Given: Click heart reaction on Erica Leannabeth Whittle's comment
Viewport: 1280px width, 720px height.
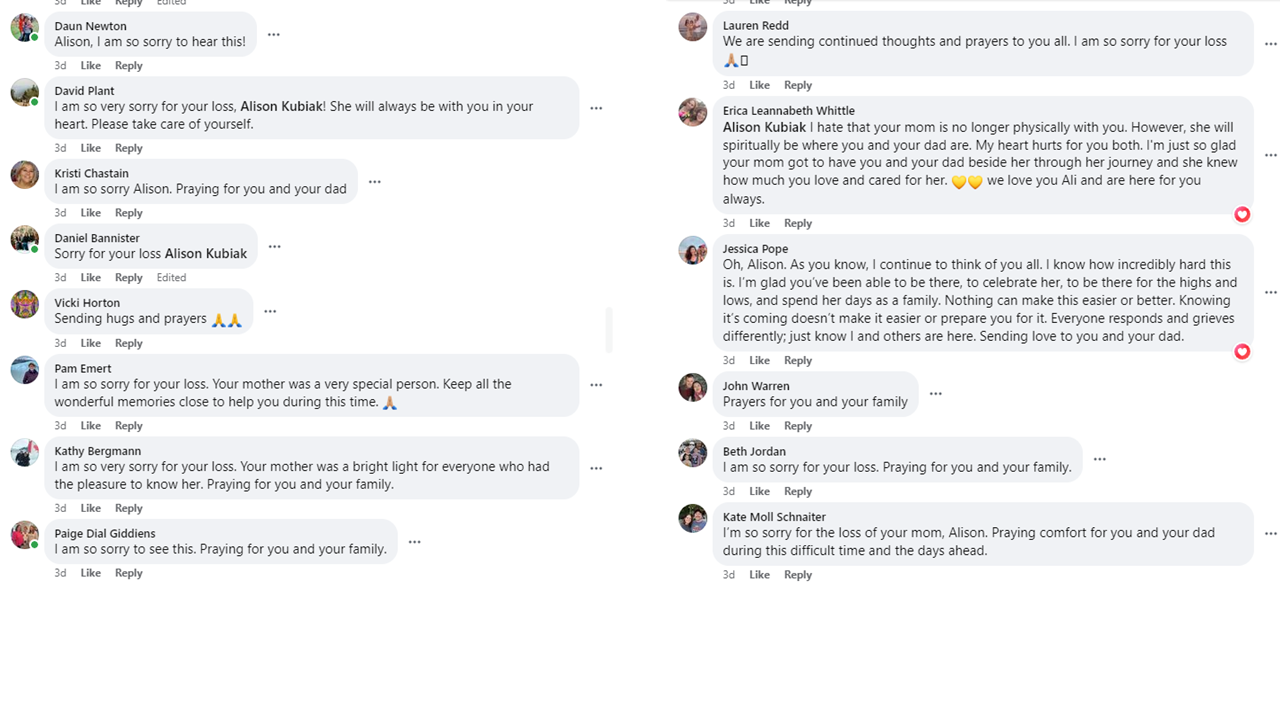Looking at the screenshot, I should [1242, 214].
